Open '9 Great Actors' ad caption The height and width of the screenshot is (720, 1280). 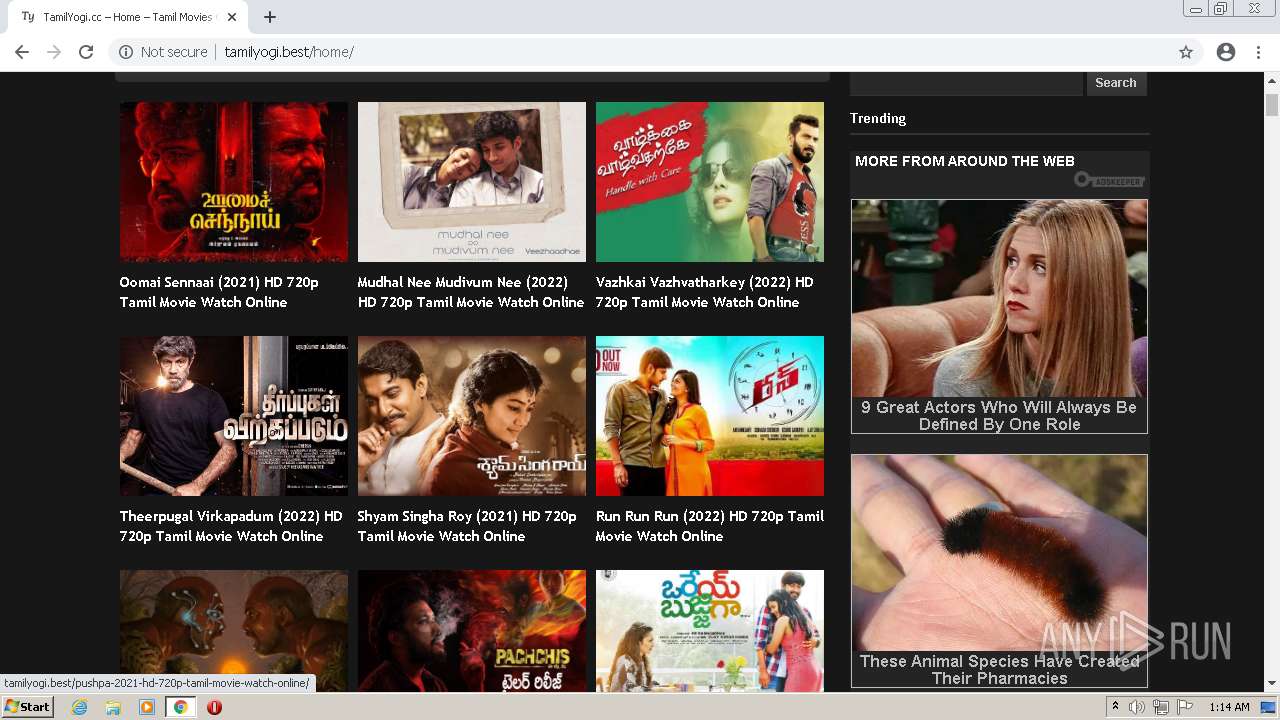[999, 416]
